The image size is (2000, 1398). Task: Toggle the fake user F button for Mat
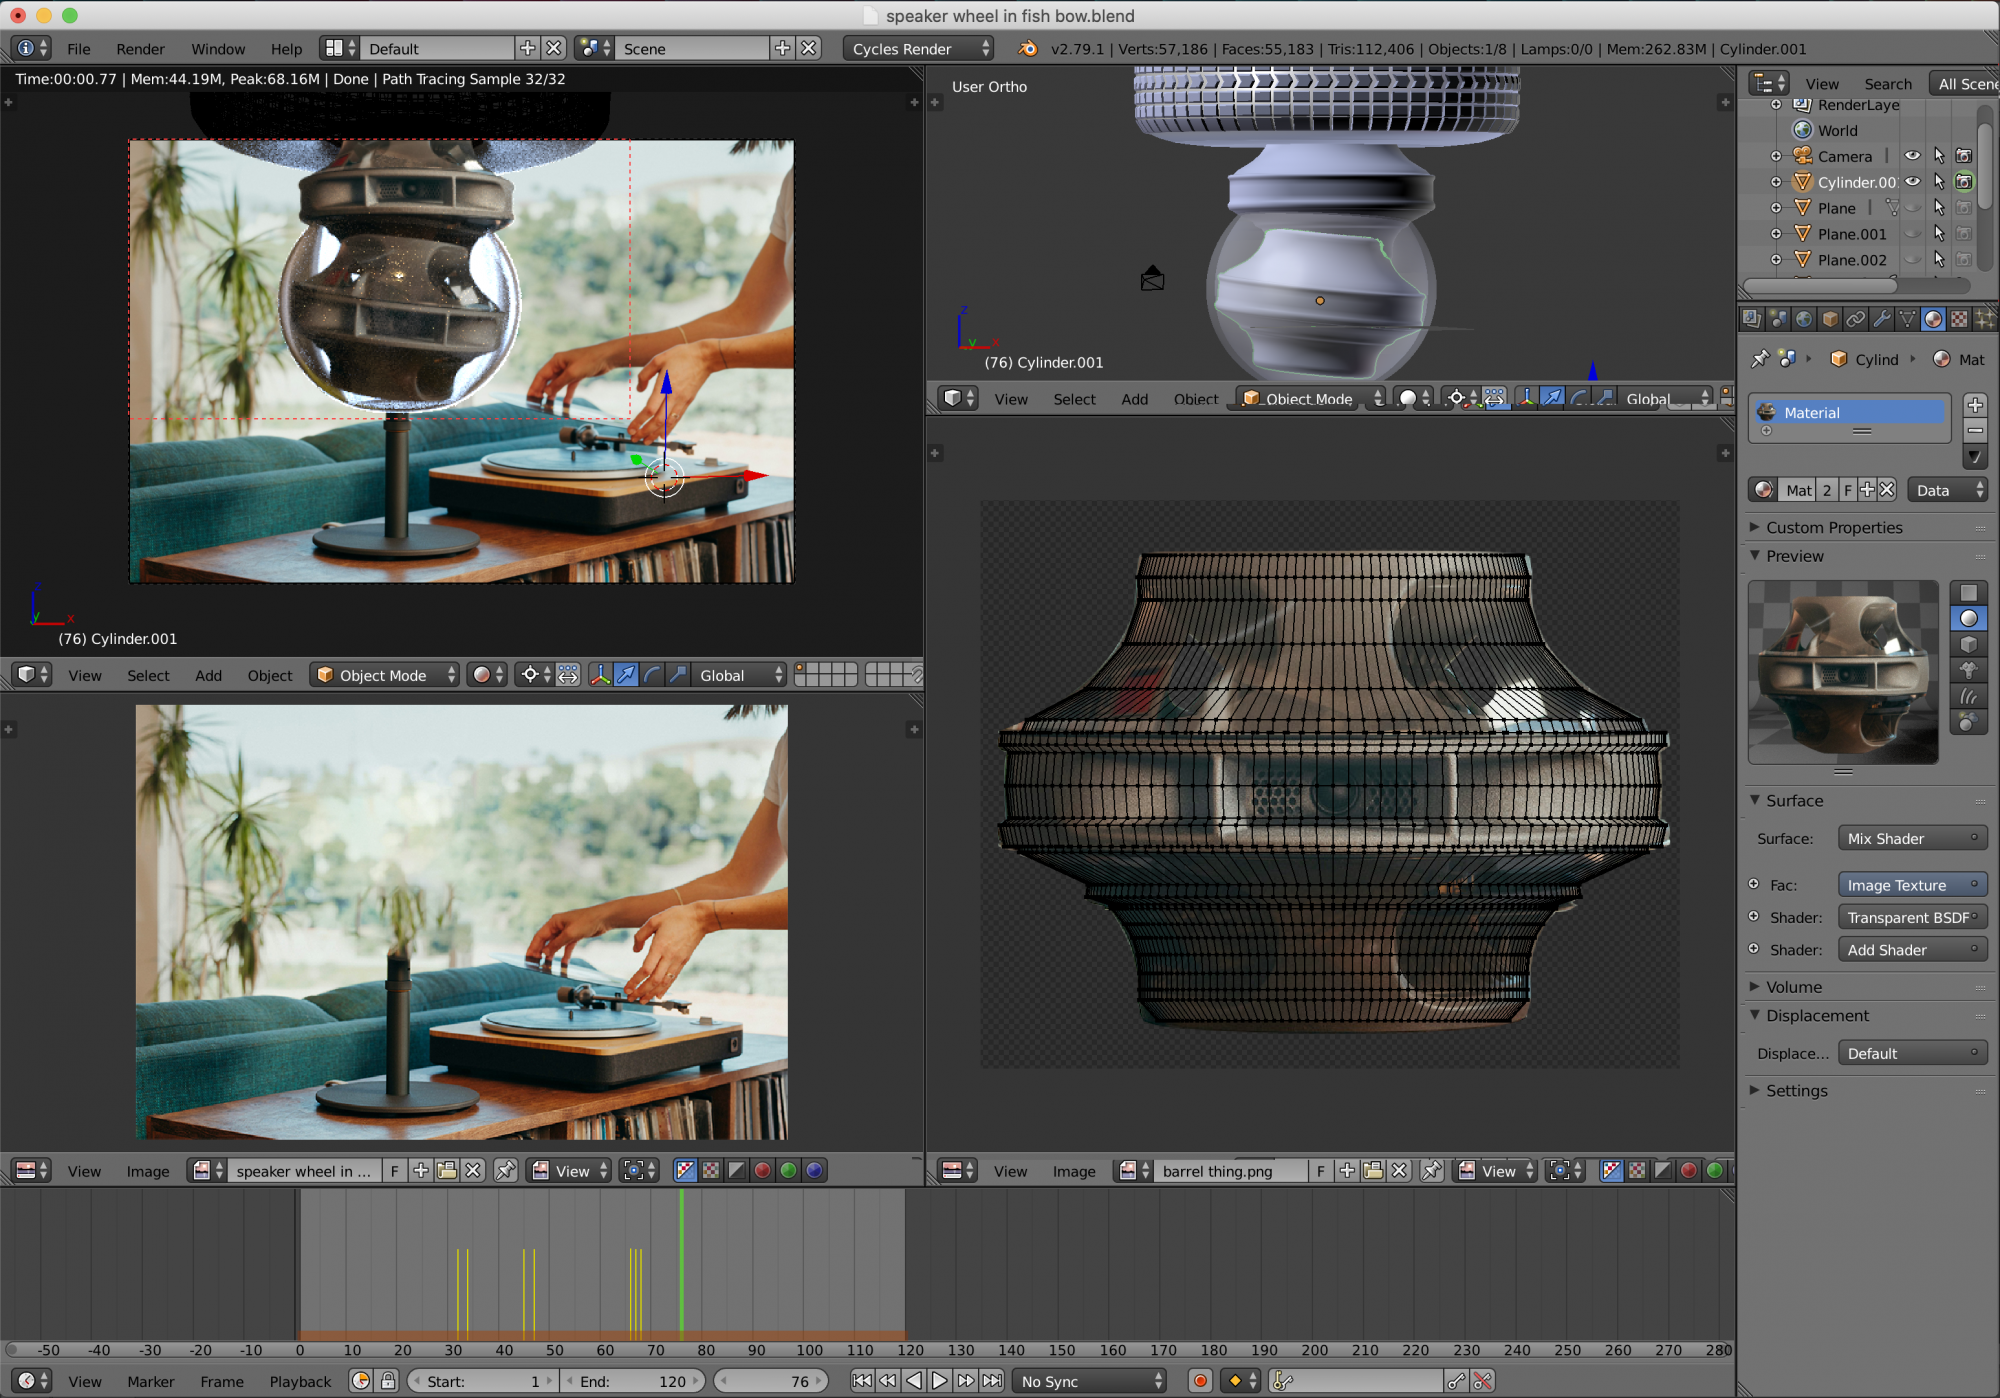1848,490
